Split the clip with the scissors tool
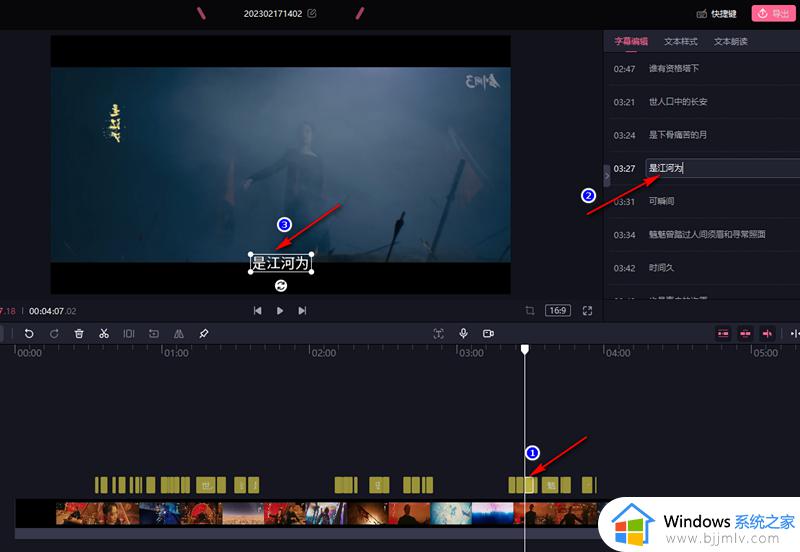This screenshot has width=800, height=552. (104, 334)
